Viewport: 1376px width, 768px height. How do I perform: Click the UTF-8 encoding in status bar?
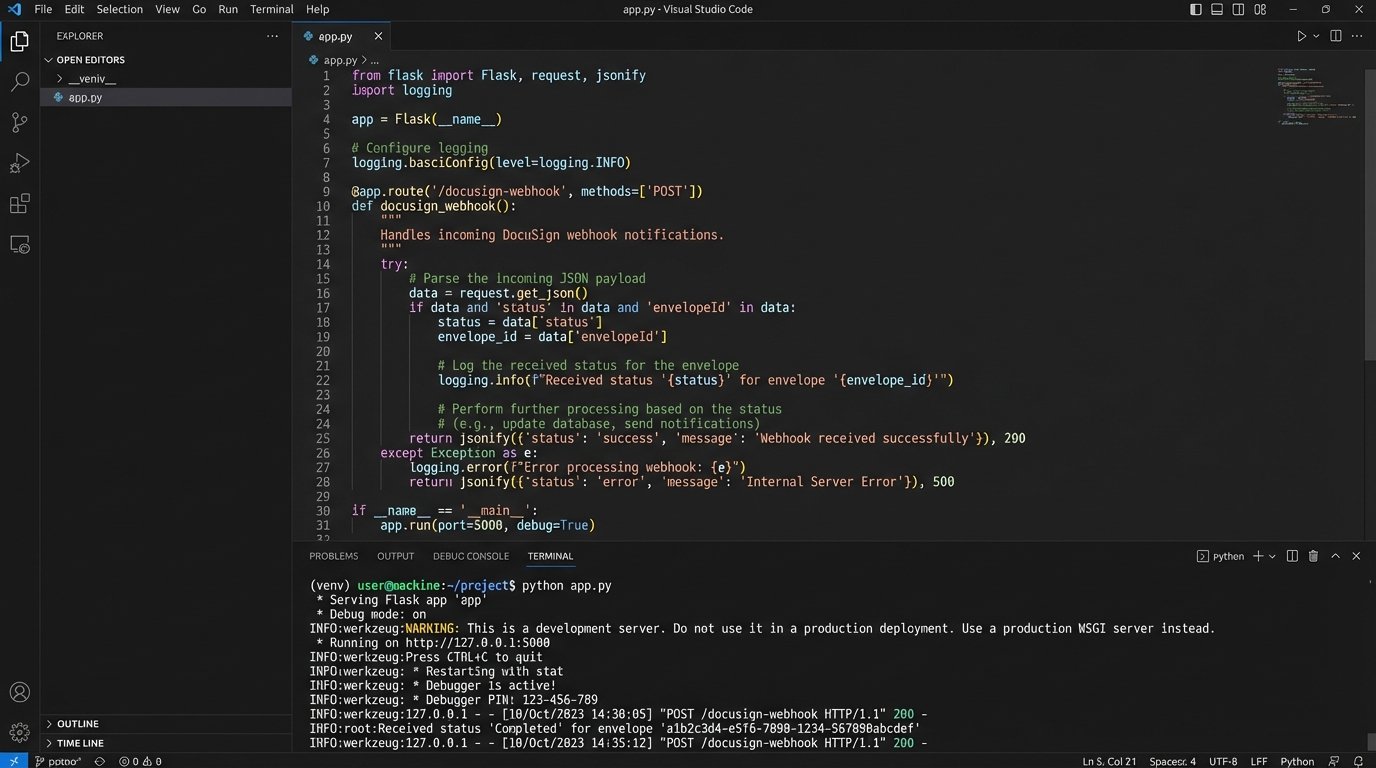[x=1222, y=761]
